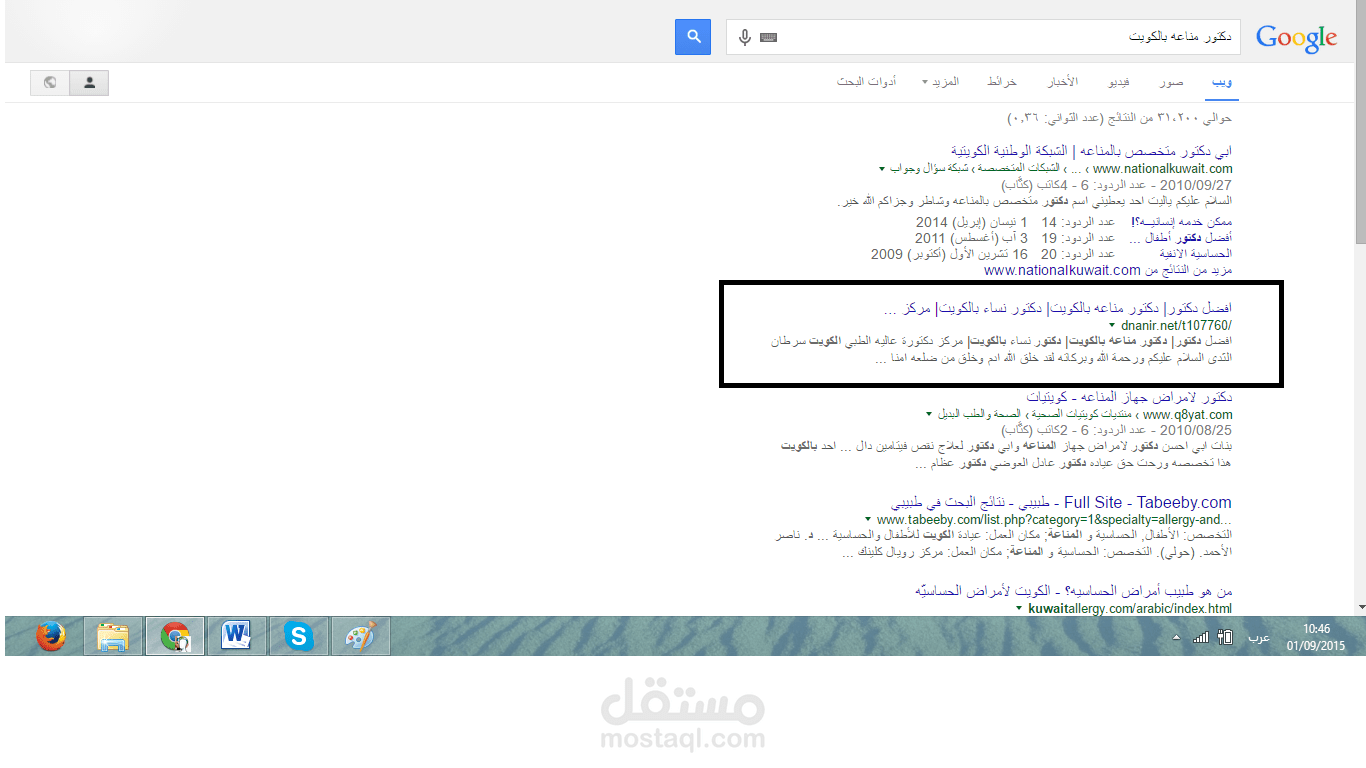
Task: Open the on-screen keyboard icon in search box
Action: (x=769, y=38)
